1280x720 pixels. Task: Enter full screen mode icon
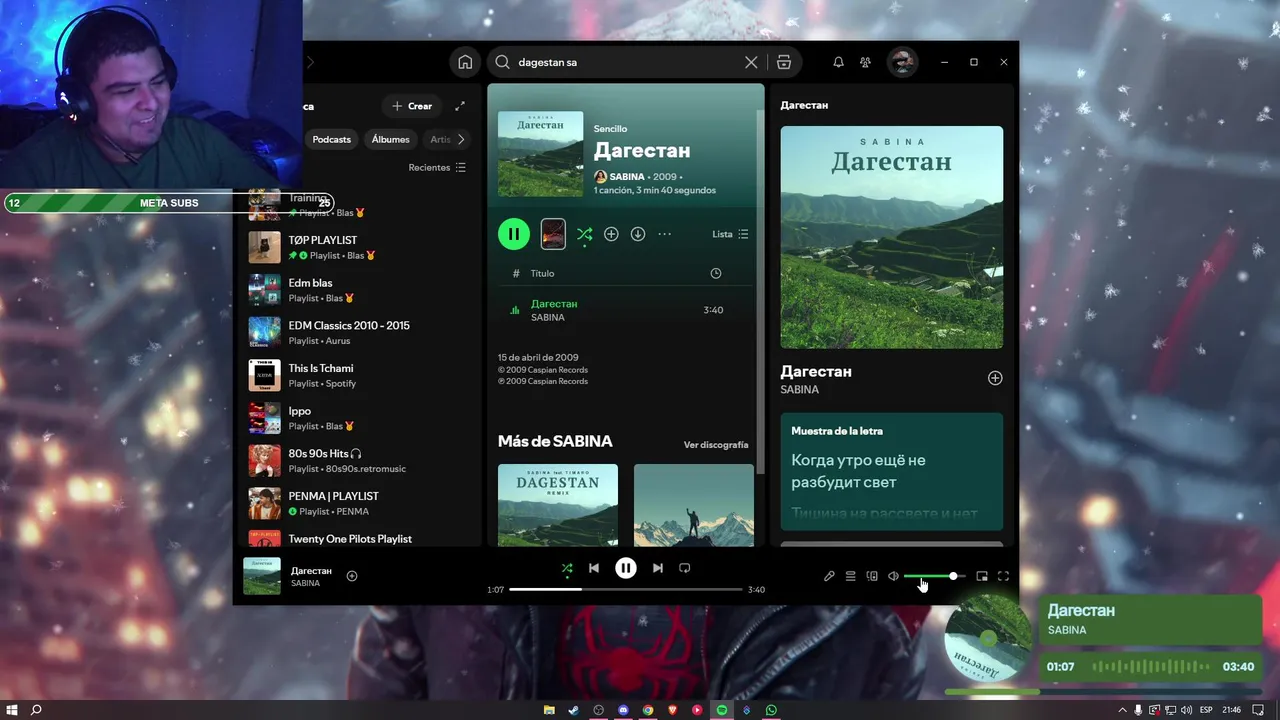1004,576
